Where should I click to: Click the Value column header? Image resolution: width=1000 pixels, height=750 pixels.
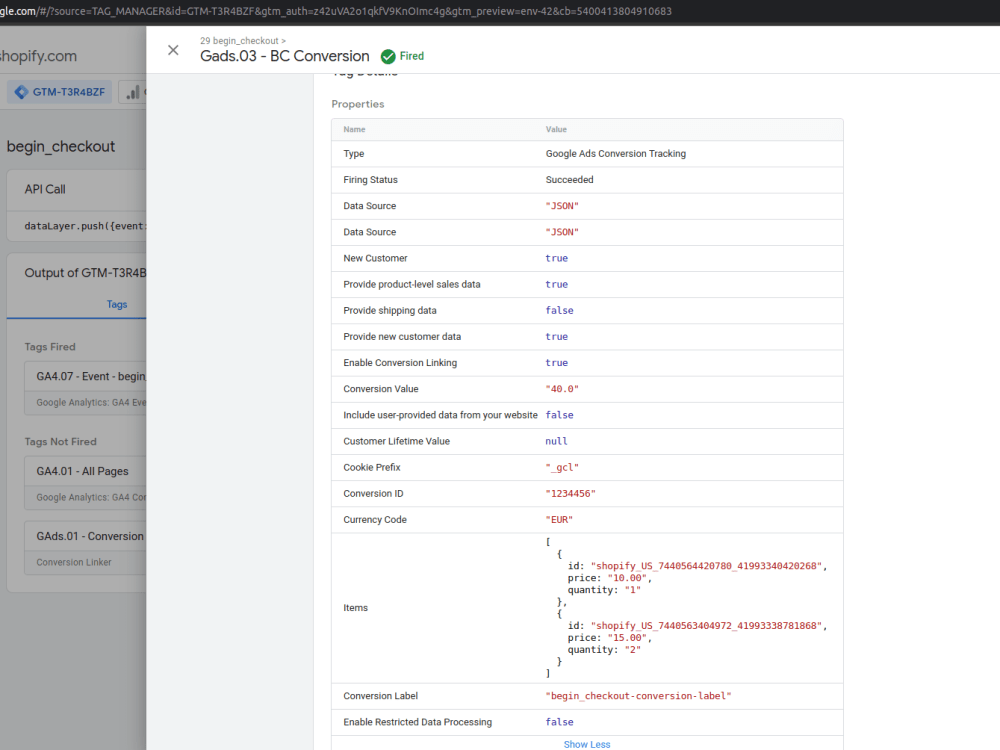[556, 129]
